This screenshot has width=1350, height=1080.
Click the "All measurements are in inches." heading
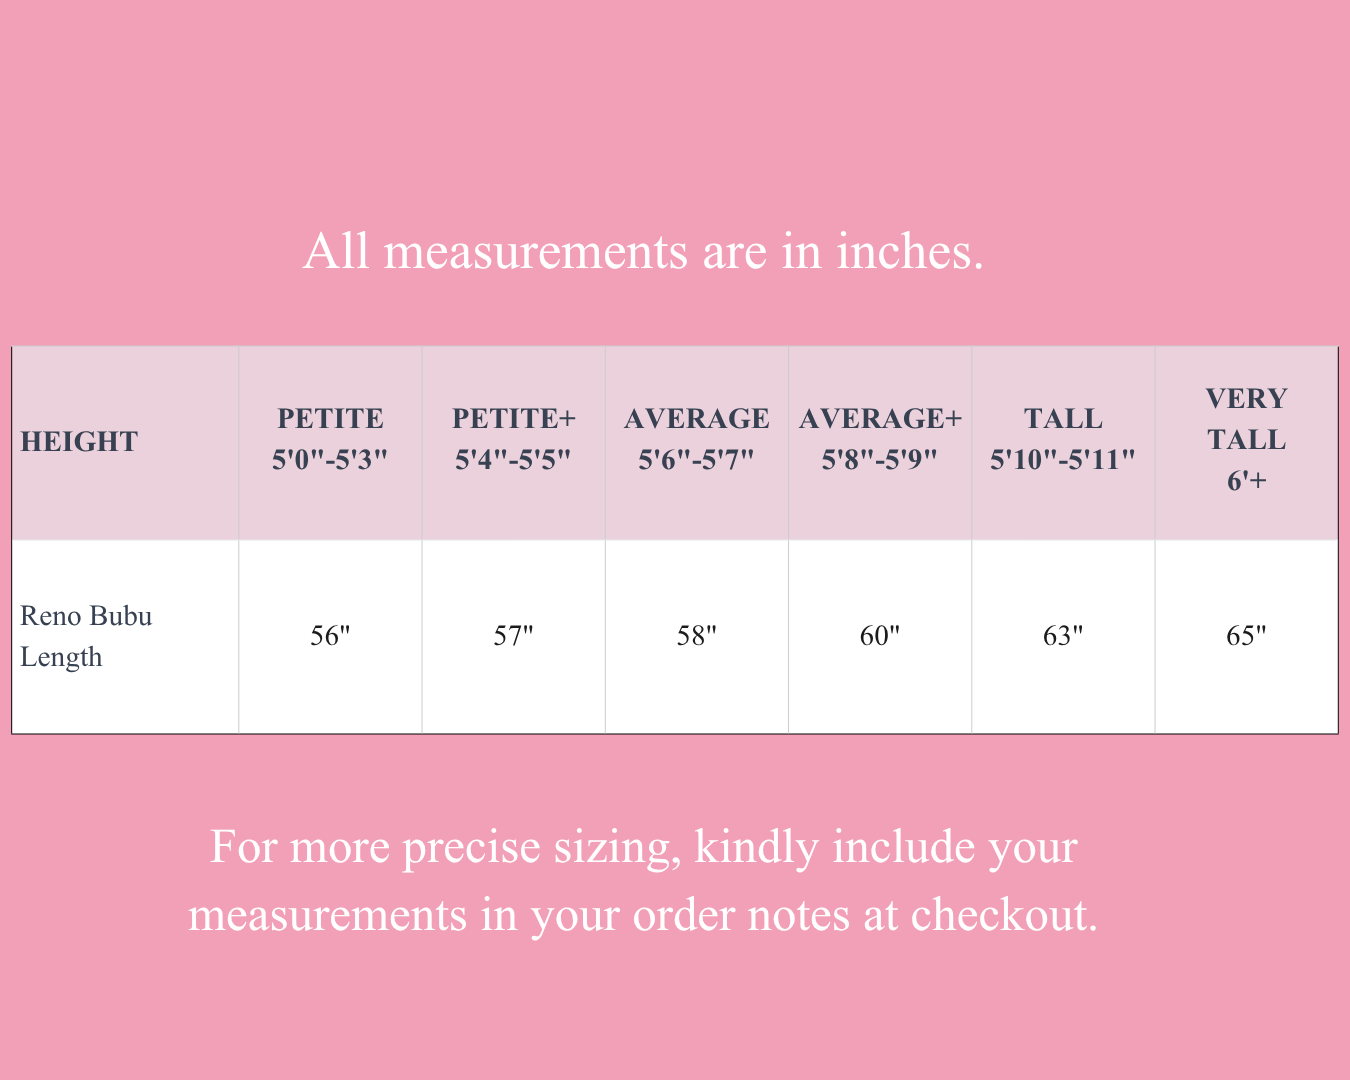643,251
